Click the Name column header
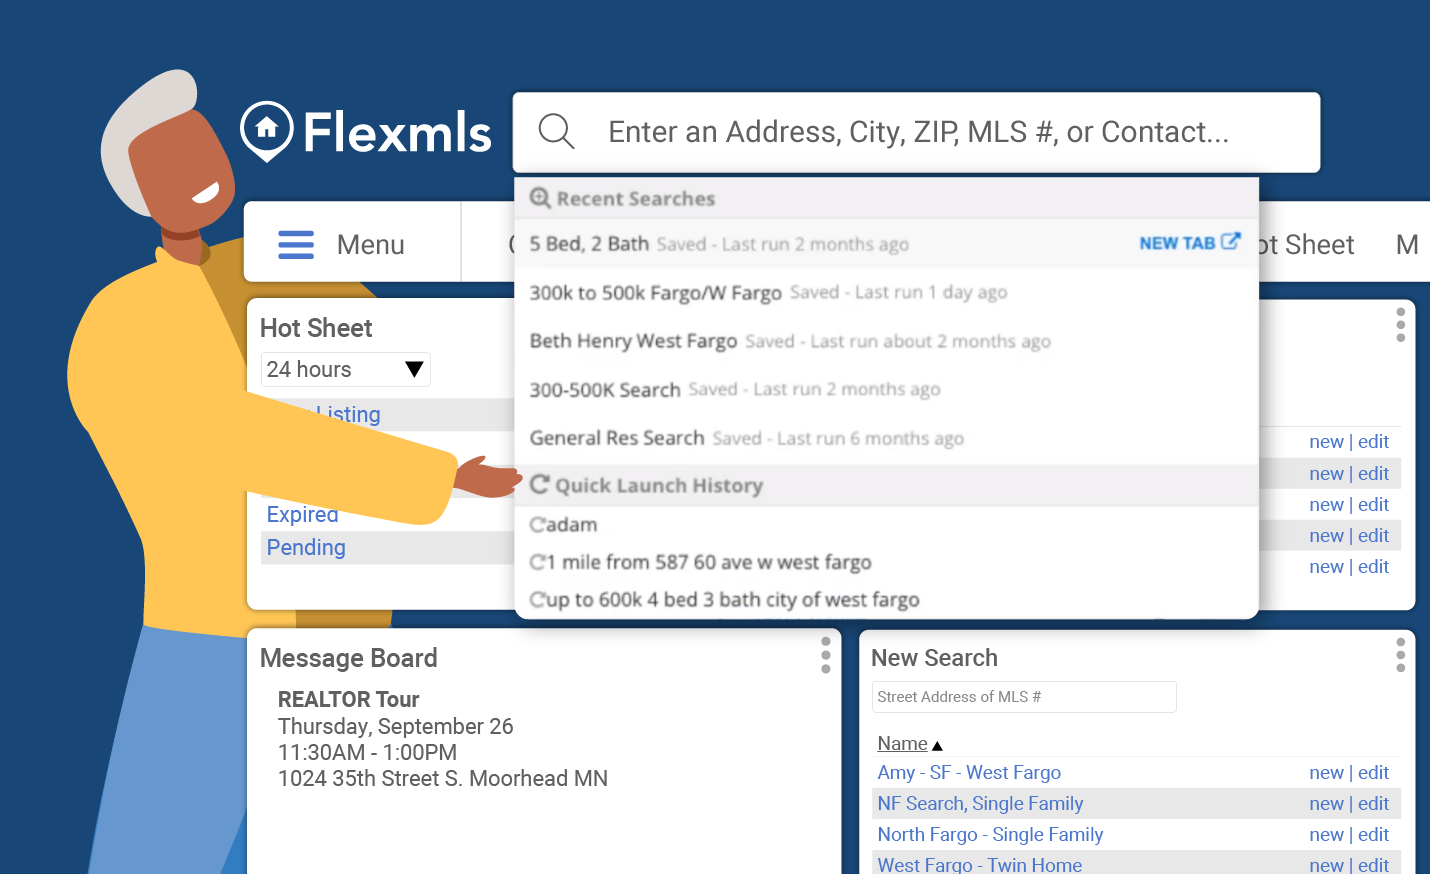Viewport: 1430px width, 874px height. click(x=902, y=743)
